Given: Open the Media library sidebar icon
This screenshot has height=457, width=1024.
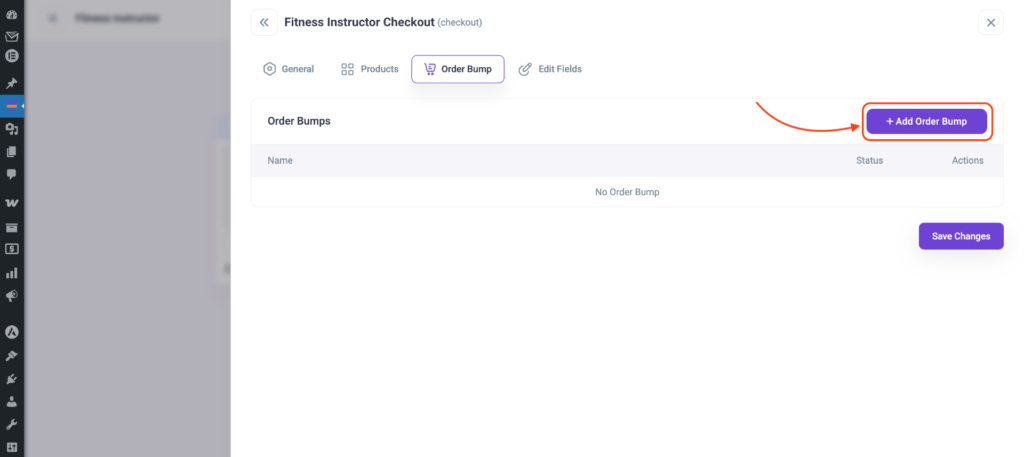Looking at the screenshot, I should (x=12, y=129).
